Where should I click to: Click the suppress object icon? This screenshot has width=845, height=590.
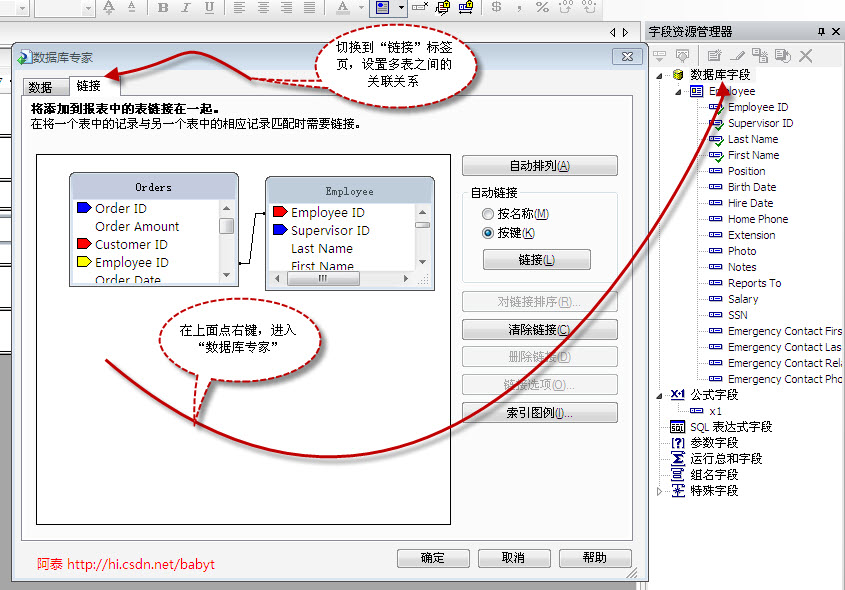(x=420, y=7)
